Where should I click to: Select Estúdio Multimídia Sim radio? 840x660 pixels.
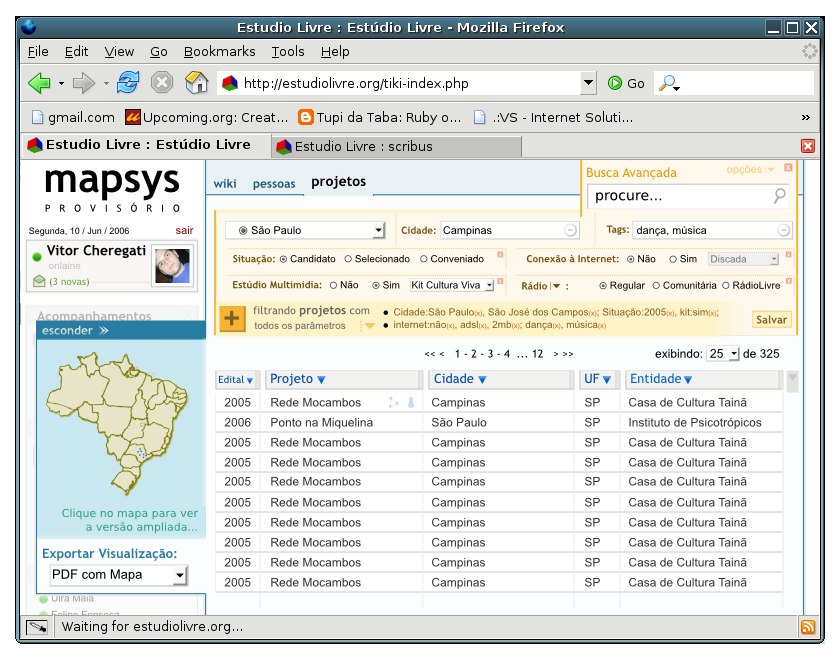(376, 286)
